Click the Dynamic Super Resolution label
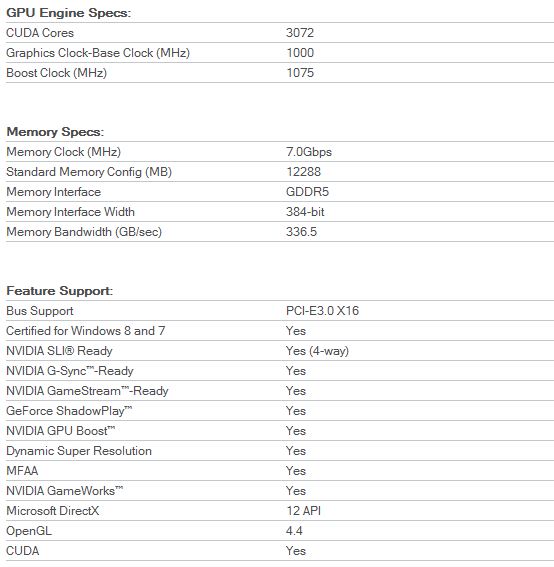Screen dimensions: 554x567 pyautogui.click(x=79, y=451)
